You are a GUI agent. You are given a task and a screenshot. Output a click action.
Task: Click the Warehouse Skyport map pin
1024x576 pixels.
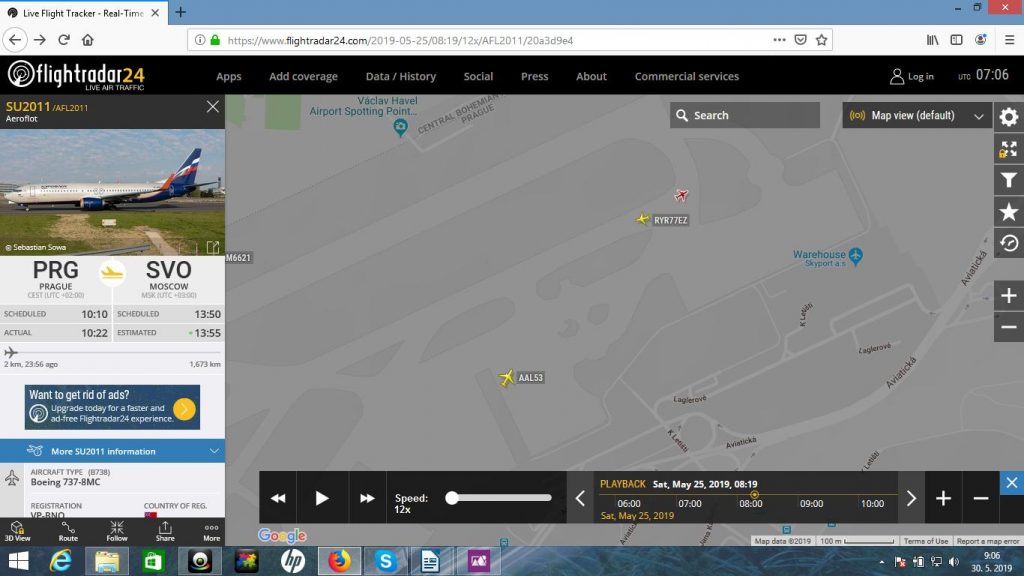point(856,256)
